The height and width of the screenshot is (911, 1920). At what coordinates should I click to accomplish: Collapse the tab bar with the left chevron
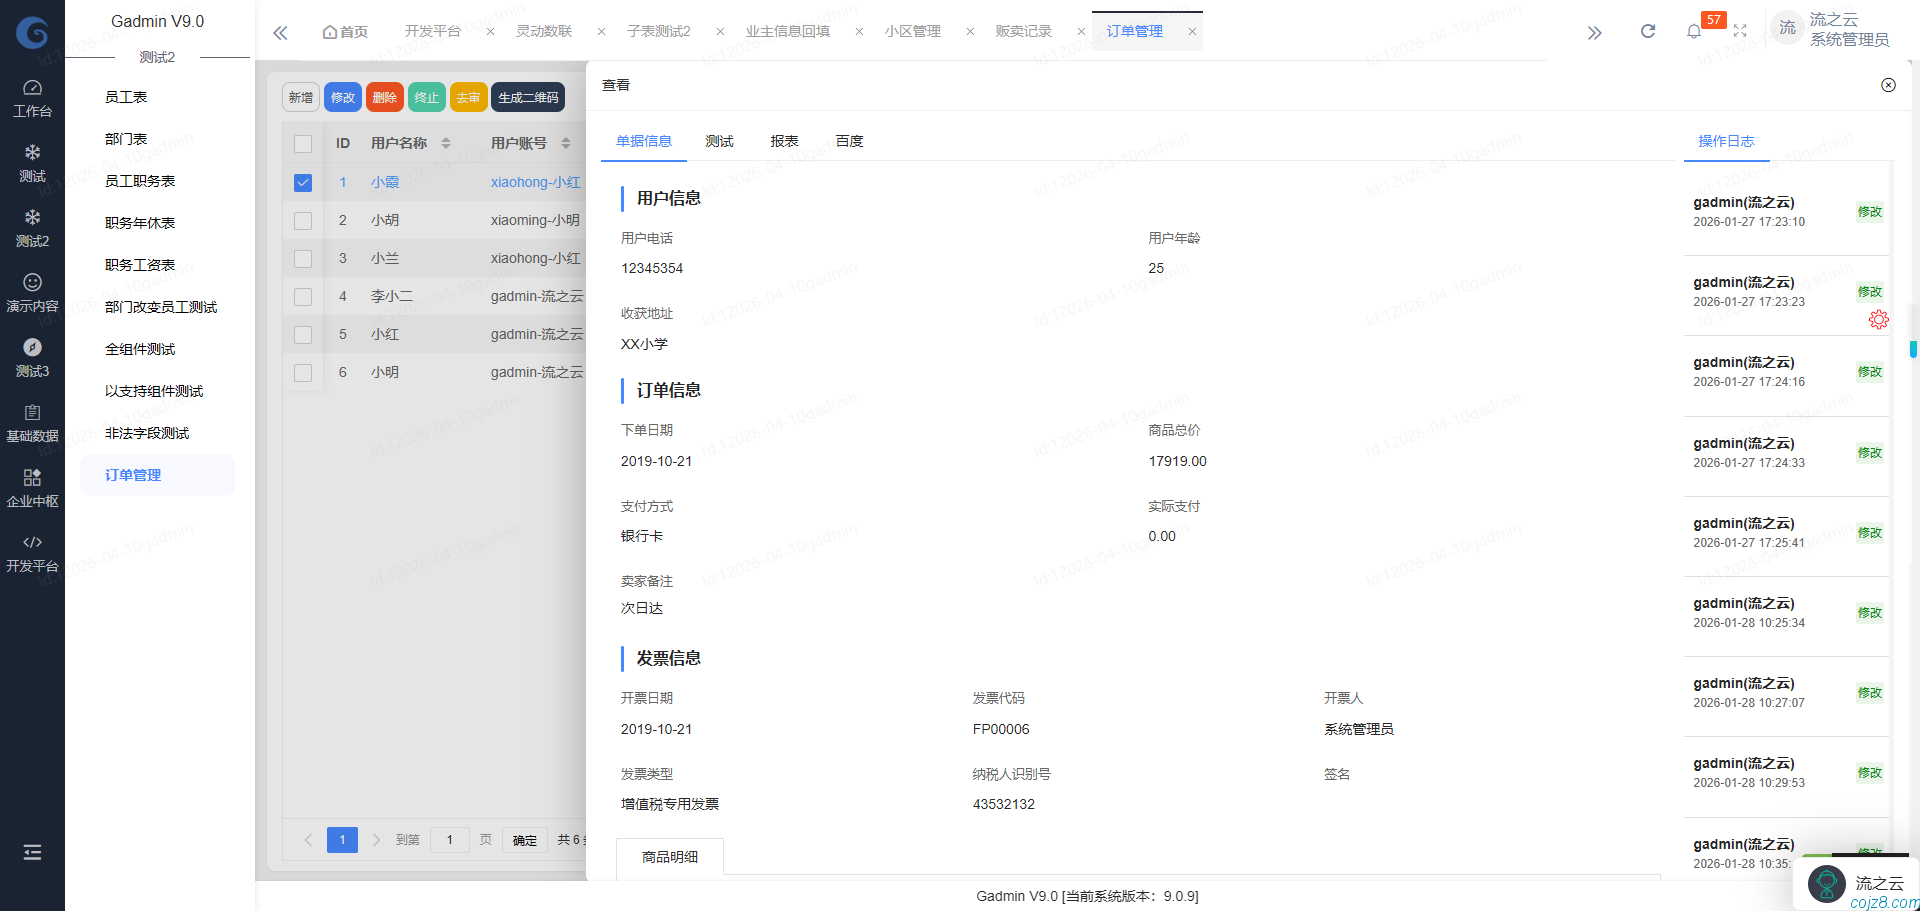(x=280, y=31)
